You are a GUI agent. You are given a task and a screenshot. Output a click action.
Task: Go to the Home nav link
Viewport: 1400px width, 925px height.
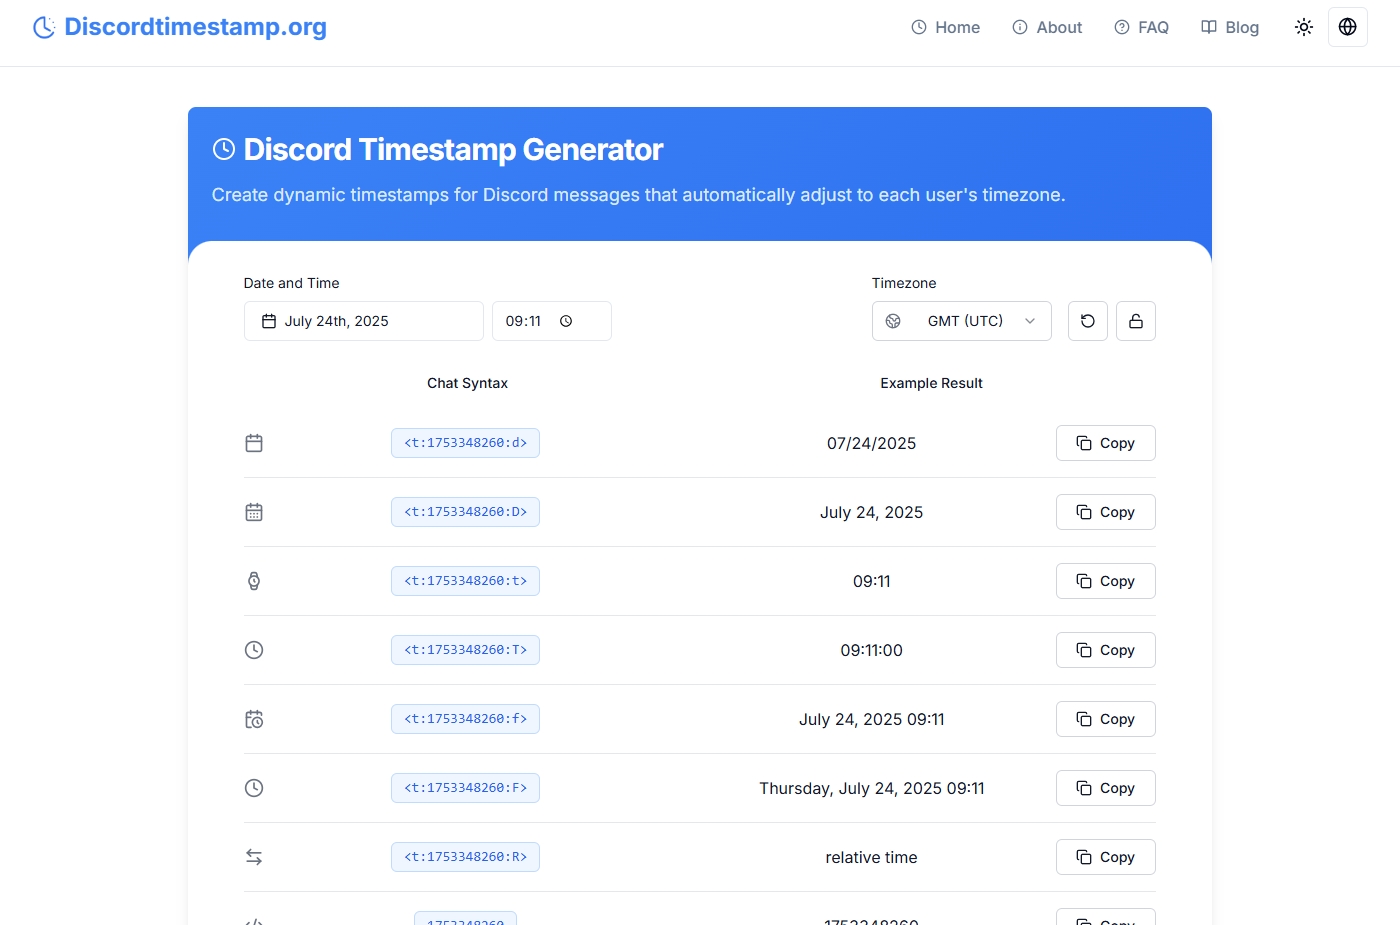[x=945, y=27]
